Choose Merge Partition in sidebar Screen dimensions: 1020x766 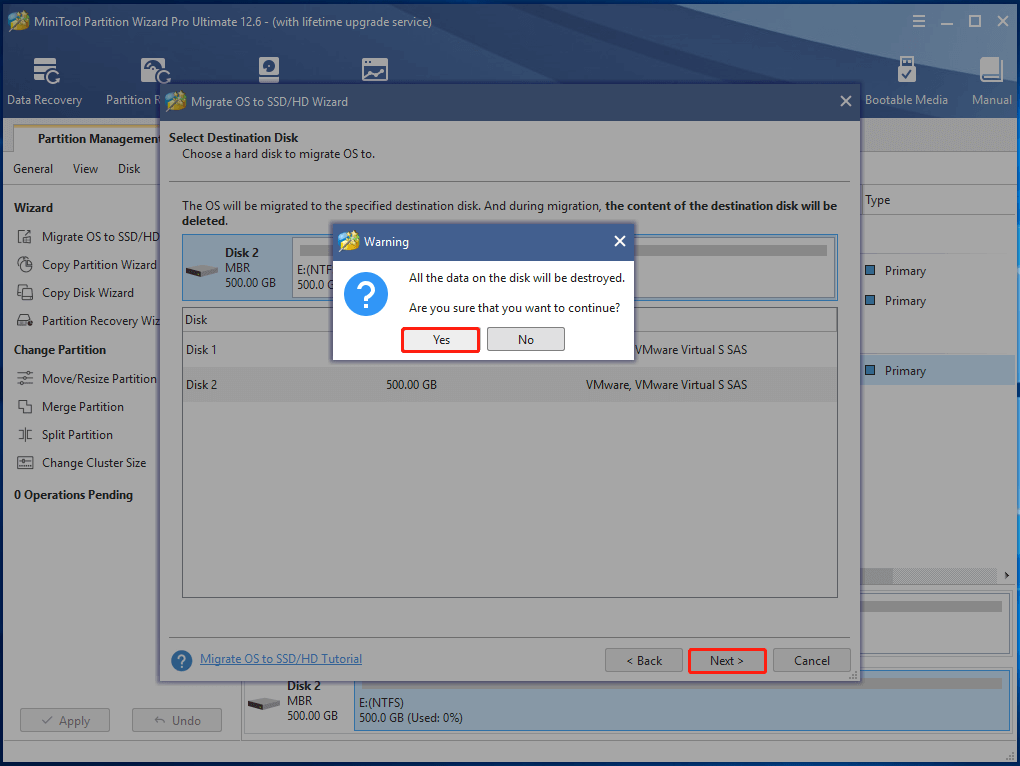pos(70,406)
